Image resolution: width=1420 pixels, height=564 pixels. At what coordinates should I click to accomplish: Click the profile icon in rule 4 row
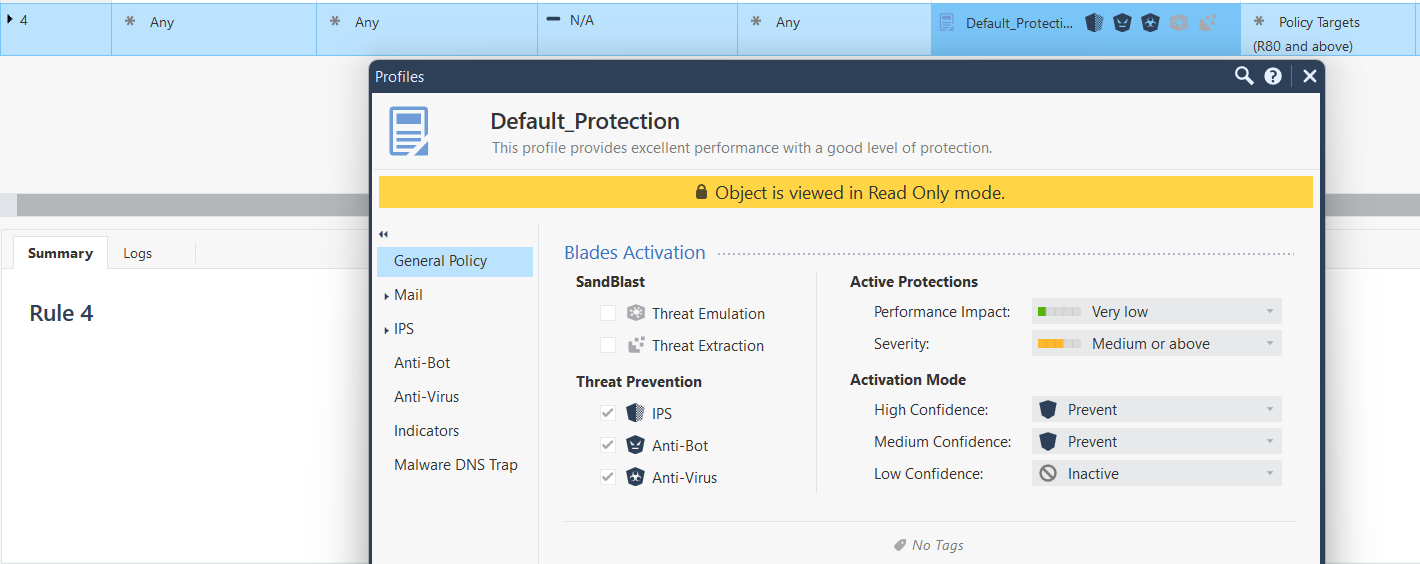(x=946, y=23)
